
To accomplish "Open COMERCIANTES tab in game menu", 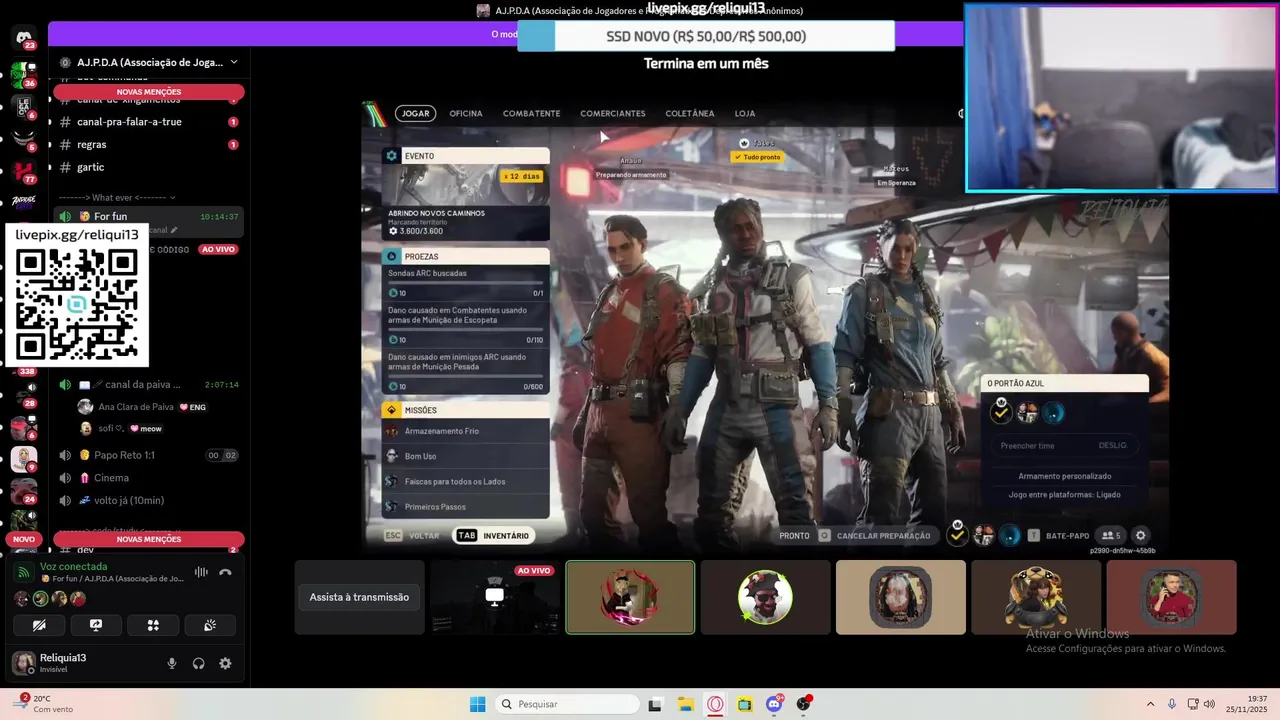I will [x=613, y=113].
